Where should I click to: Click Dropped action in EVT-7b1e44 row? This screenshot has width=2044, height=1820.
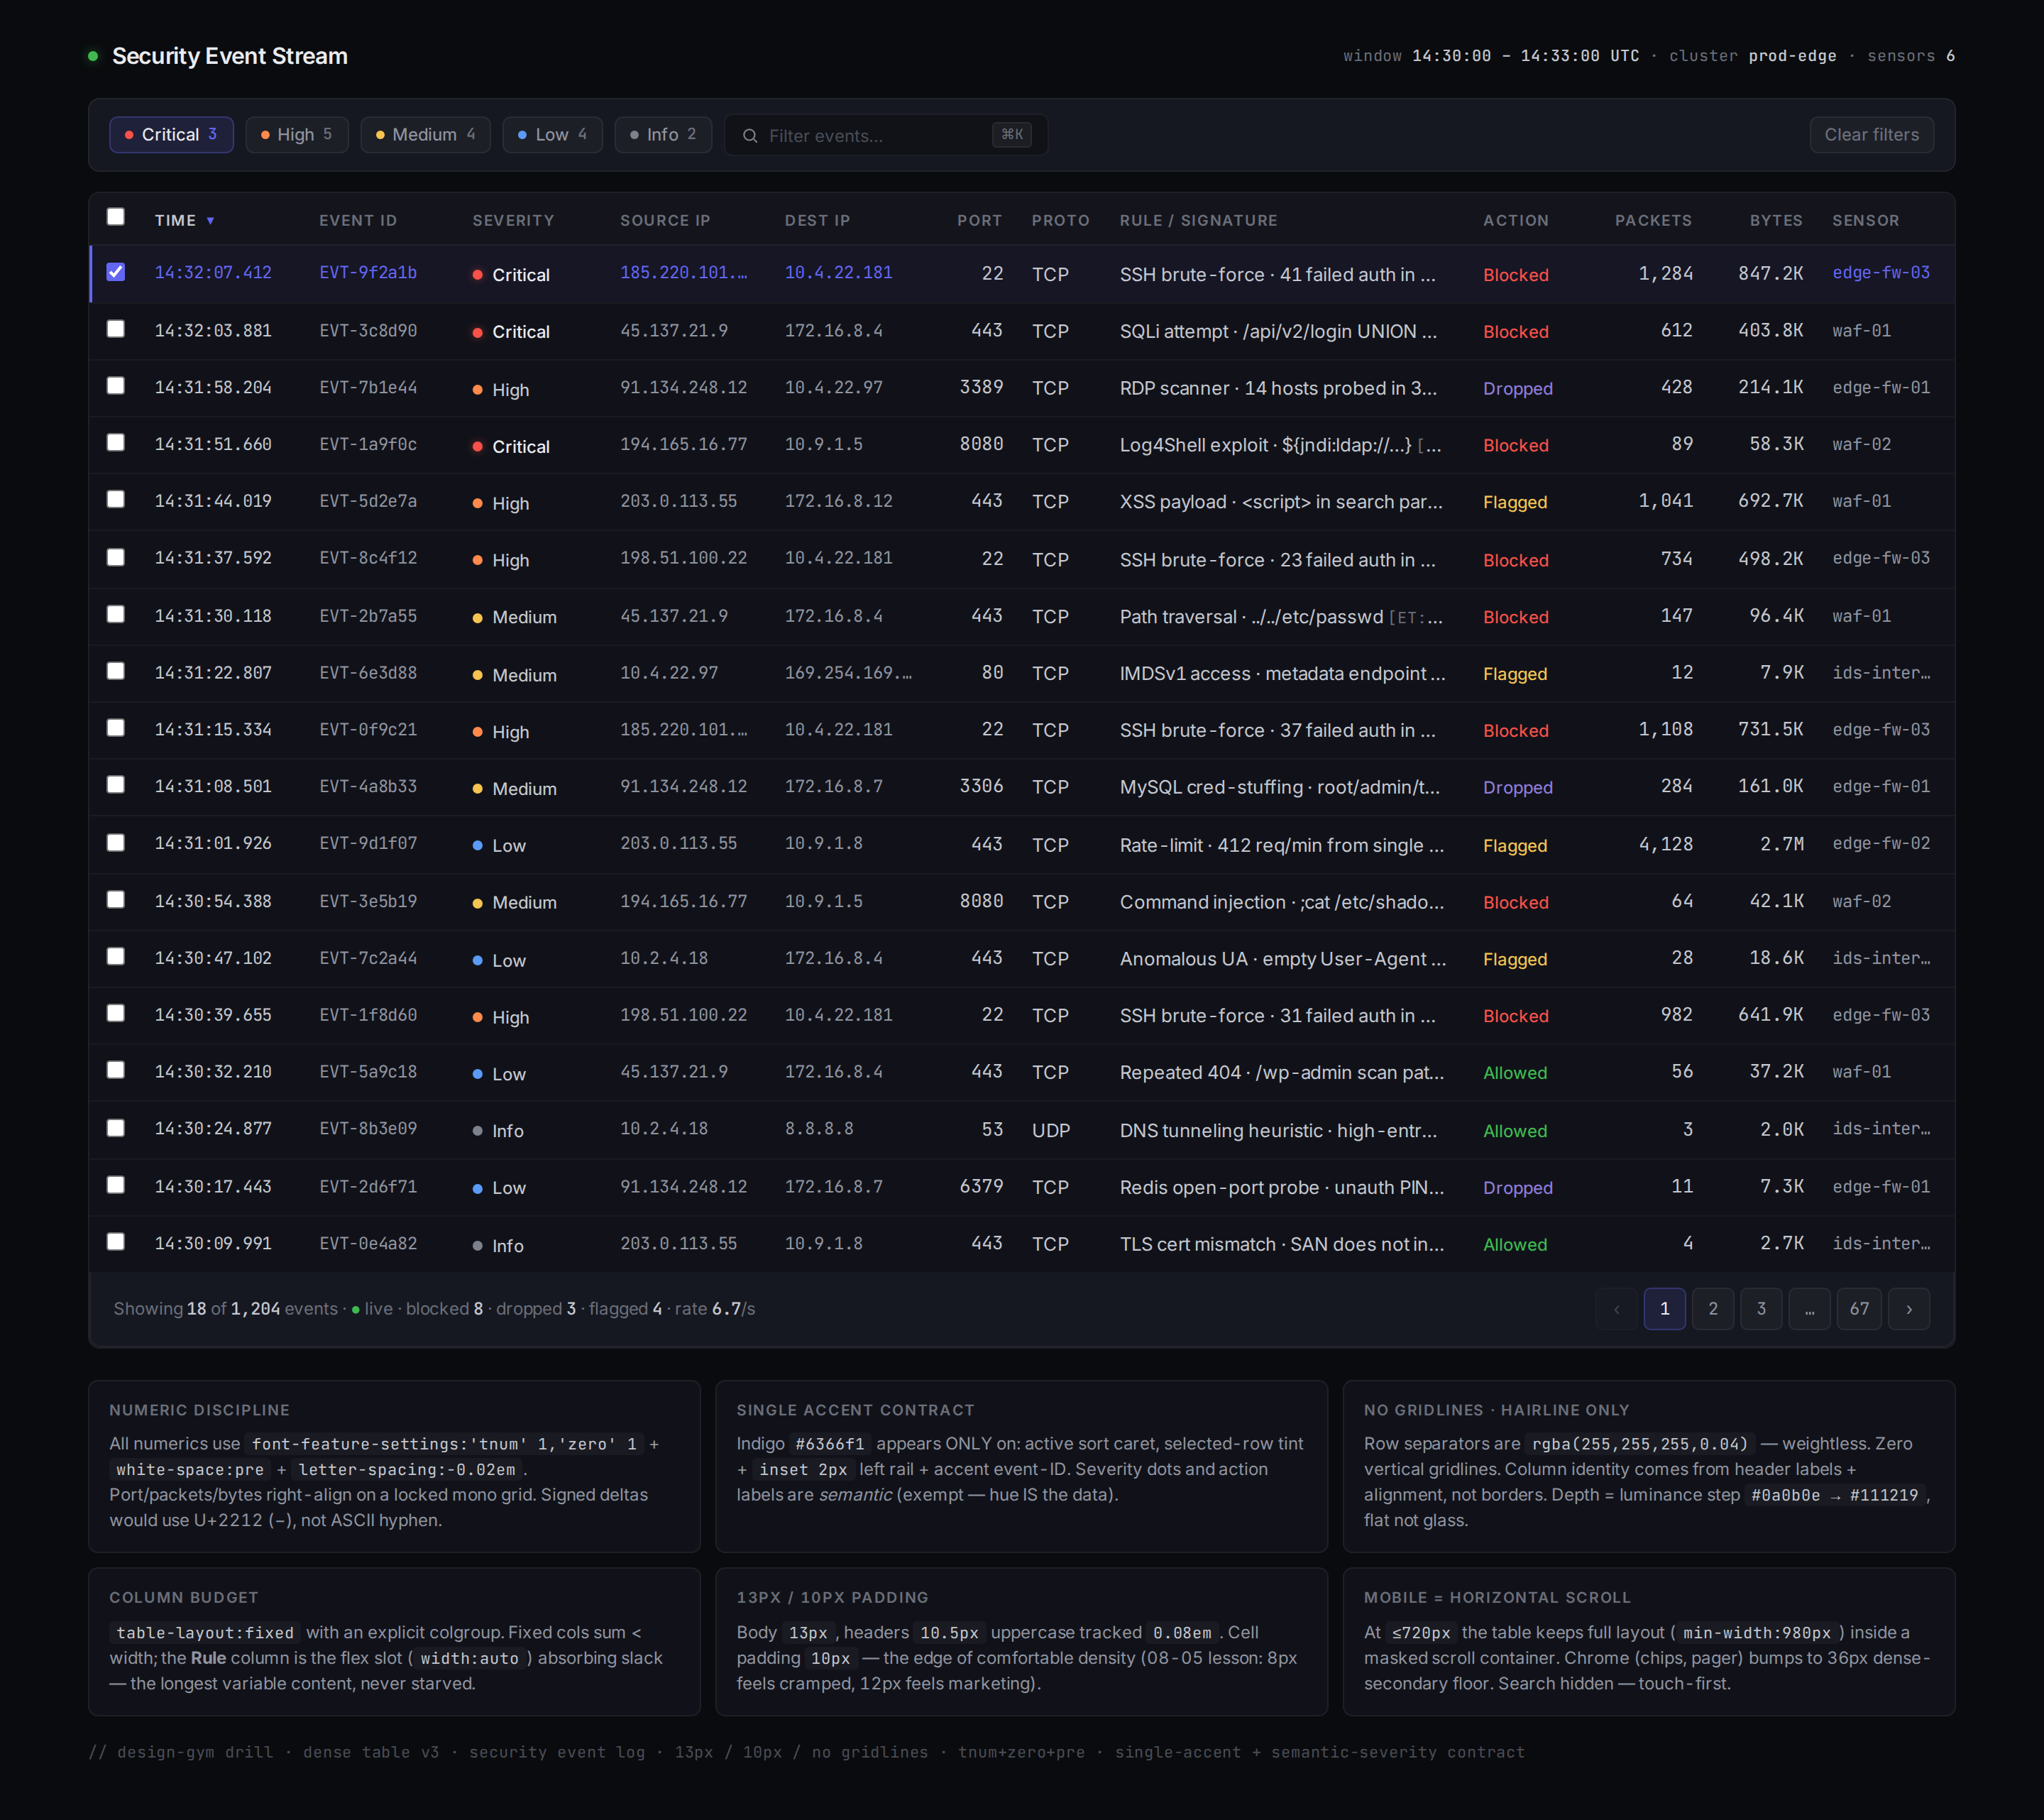[1517, 388]
